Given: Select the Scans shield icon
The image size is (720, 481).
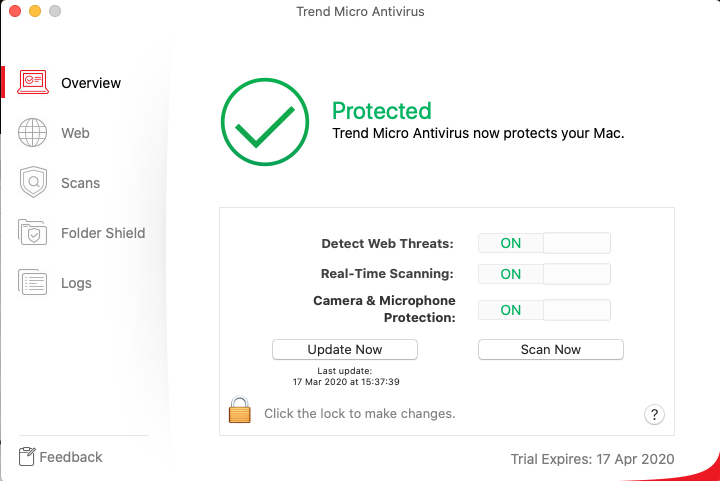Looking at the screenshot, I should tap(34, 183).
